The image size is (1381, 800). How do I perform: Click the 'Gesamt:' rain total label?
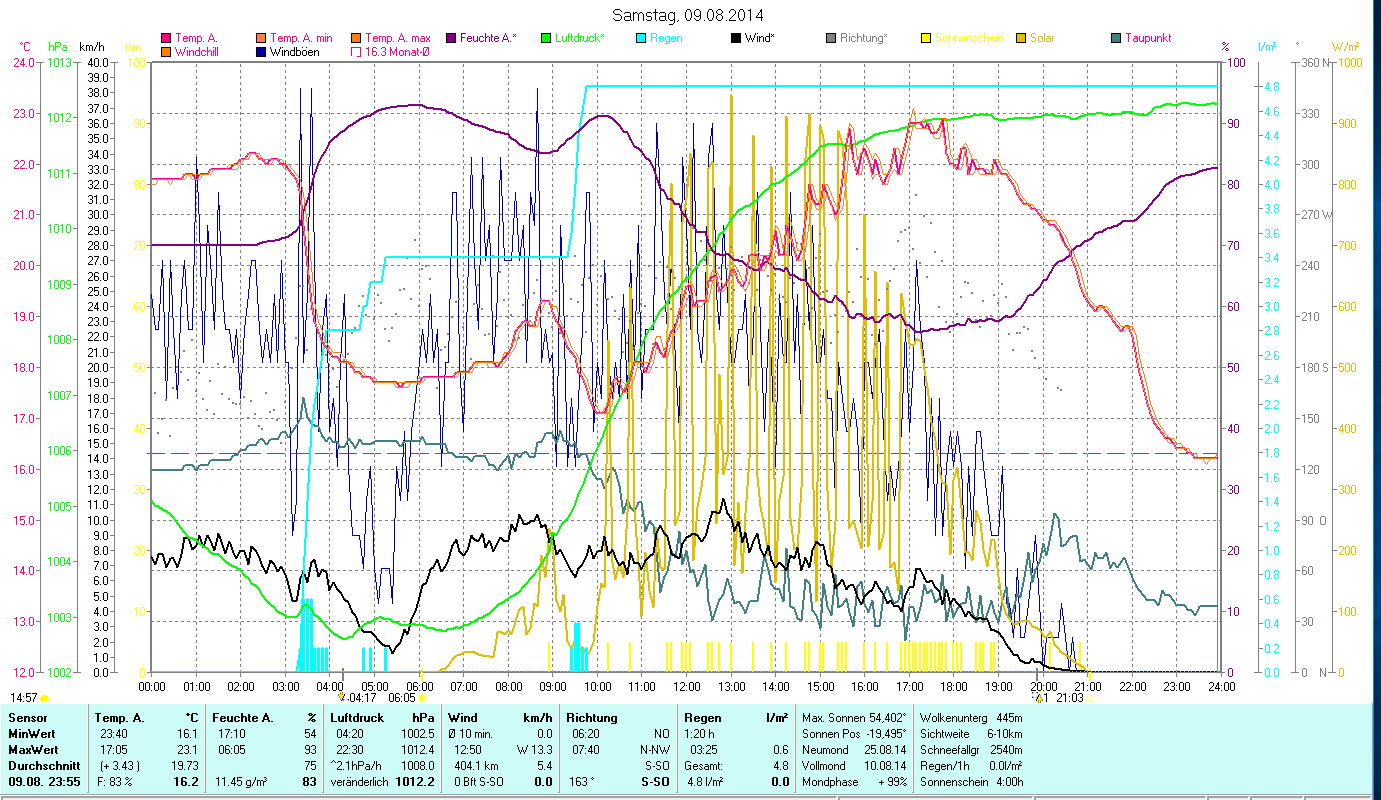click(x=702, y=766)
